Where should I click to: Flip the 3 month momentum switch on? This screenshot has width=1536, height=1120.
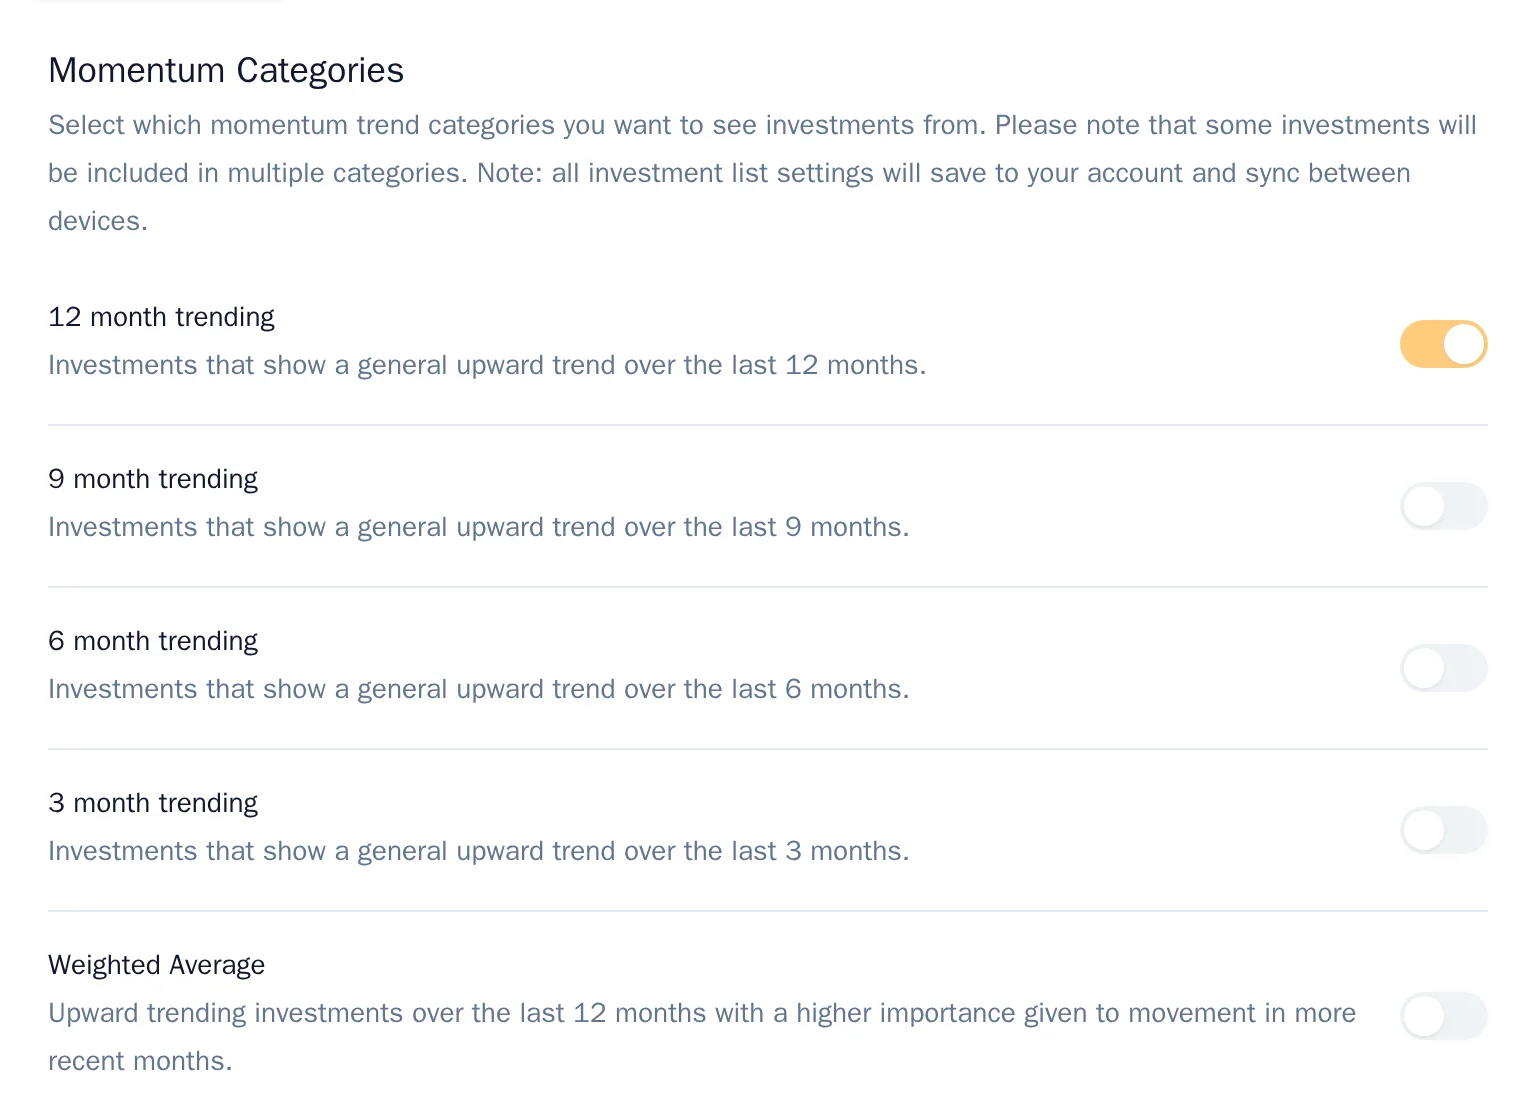pos(1443,830)
